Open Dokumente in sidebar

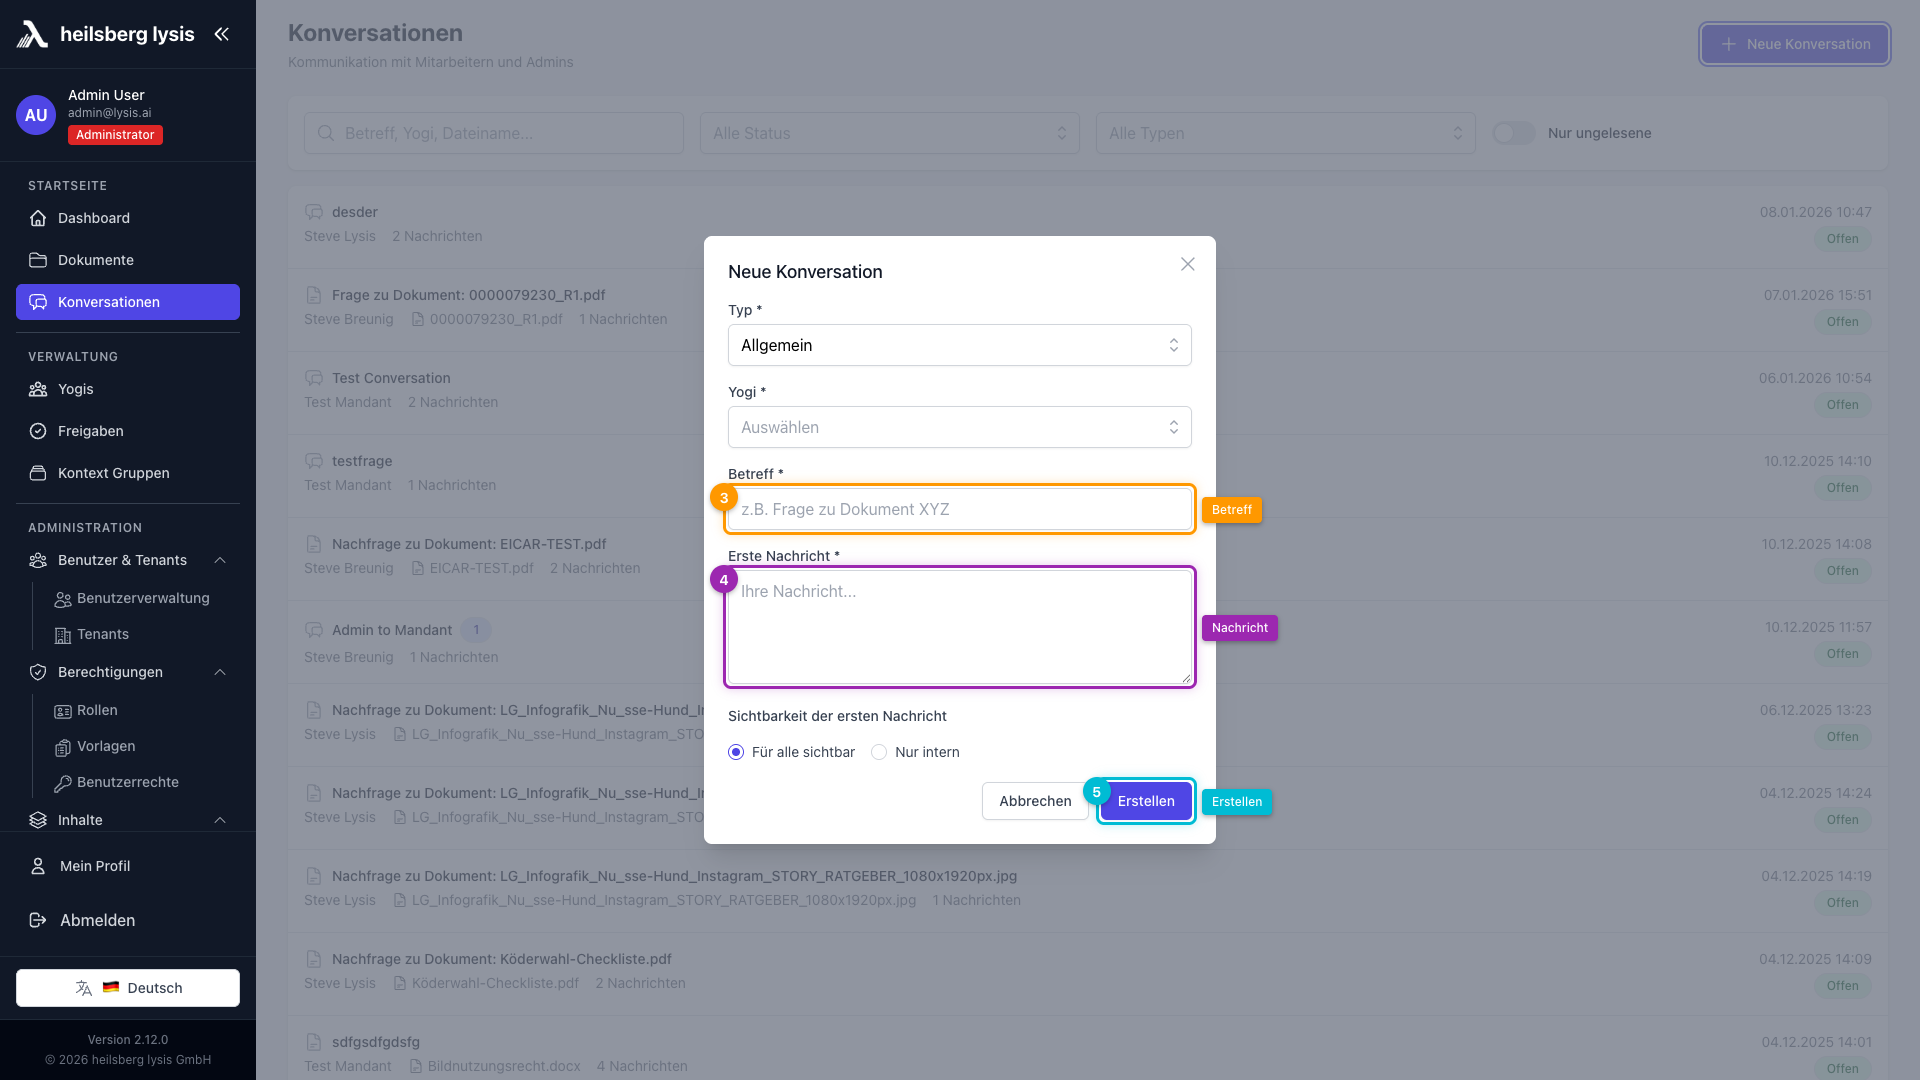coord(128,260)
